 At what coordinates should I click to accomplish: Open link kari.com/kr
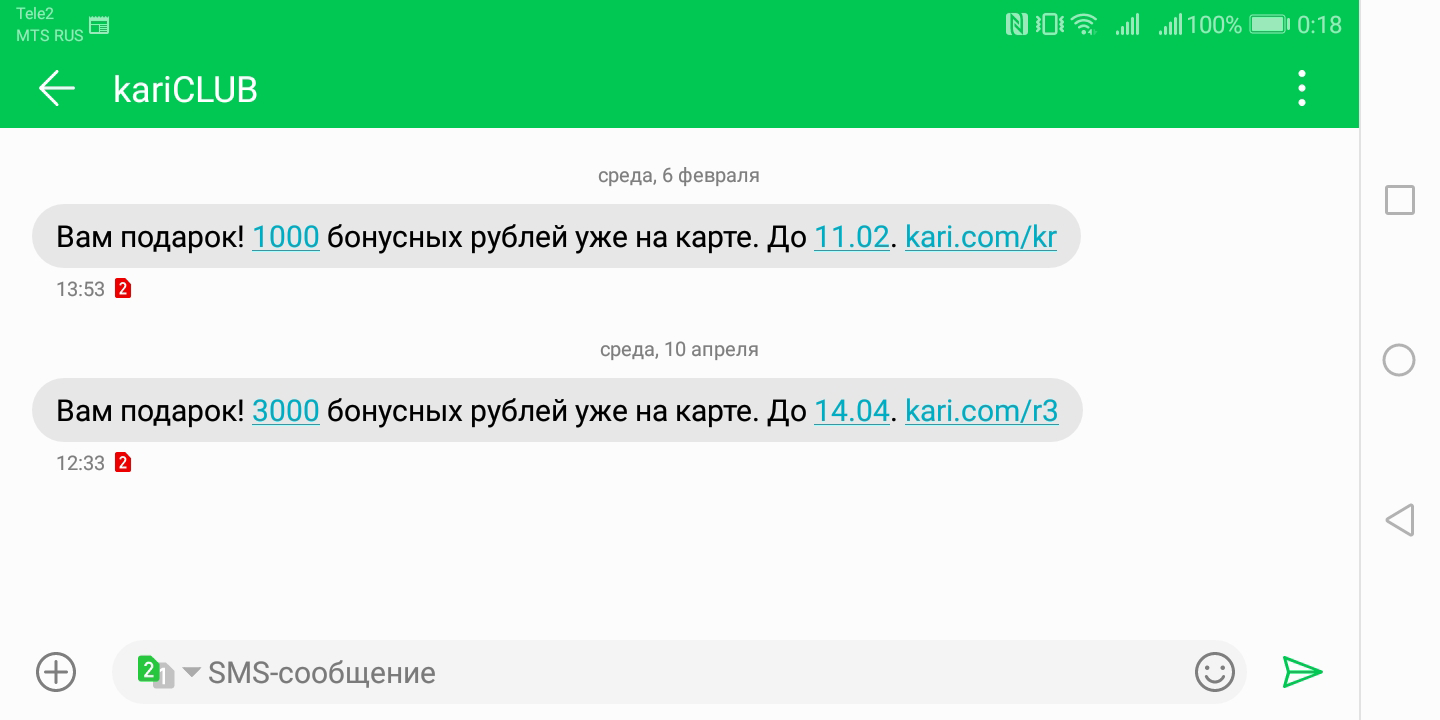pyautogui.click(x=981, y=237)
